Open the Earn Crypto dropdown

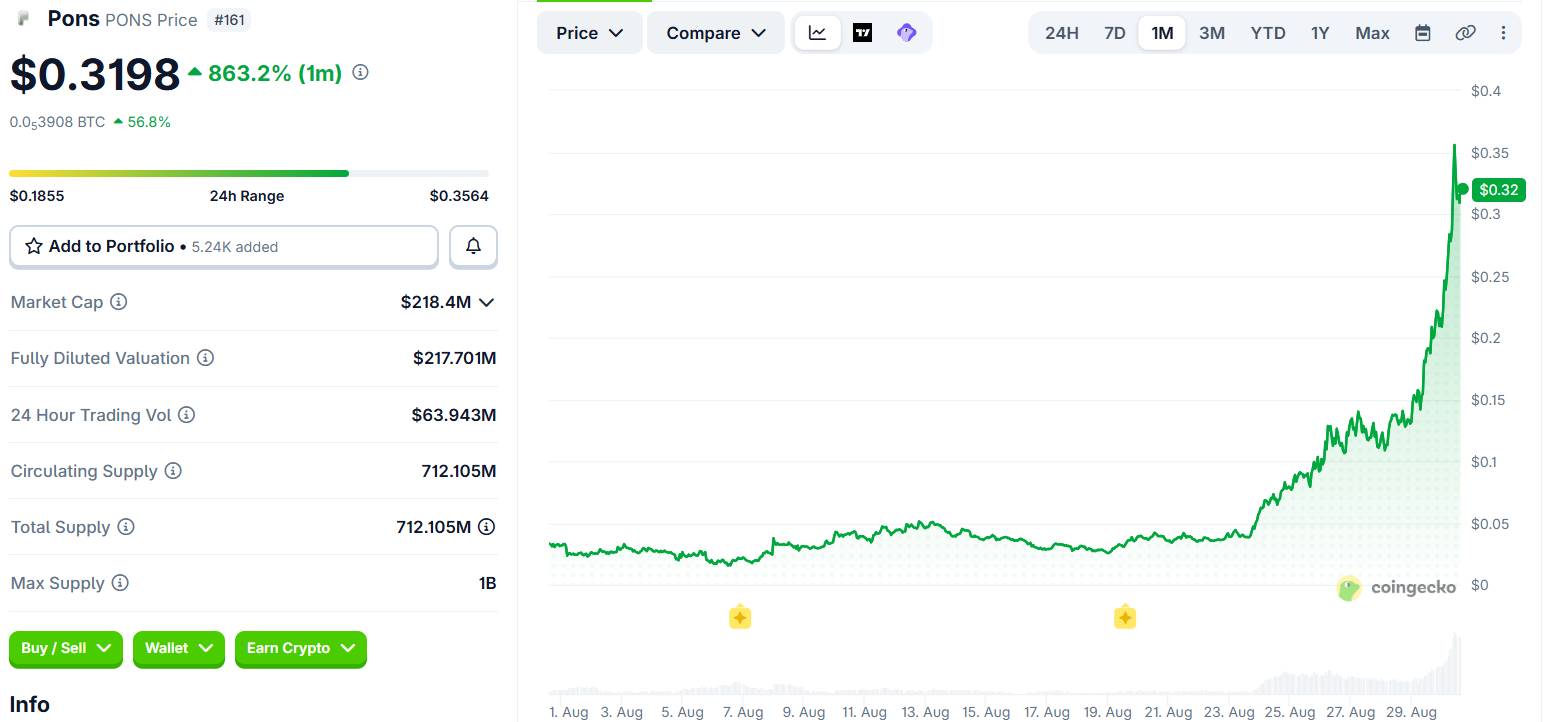301,648
